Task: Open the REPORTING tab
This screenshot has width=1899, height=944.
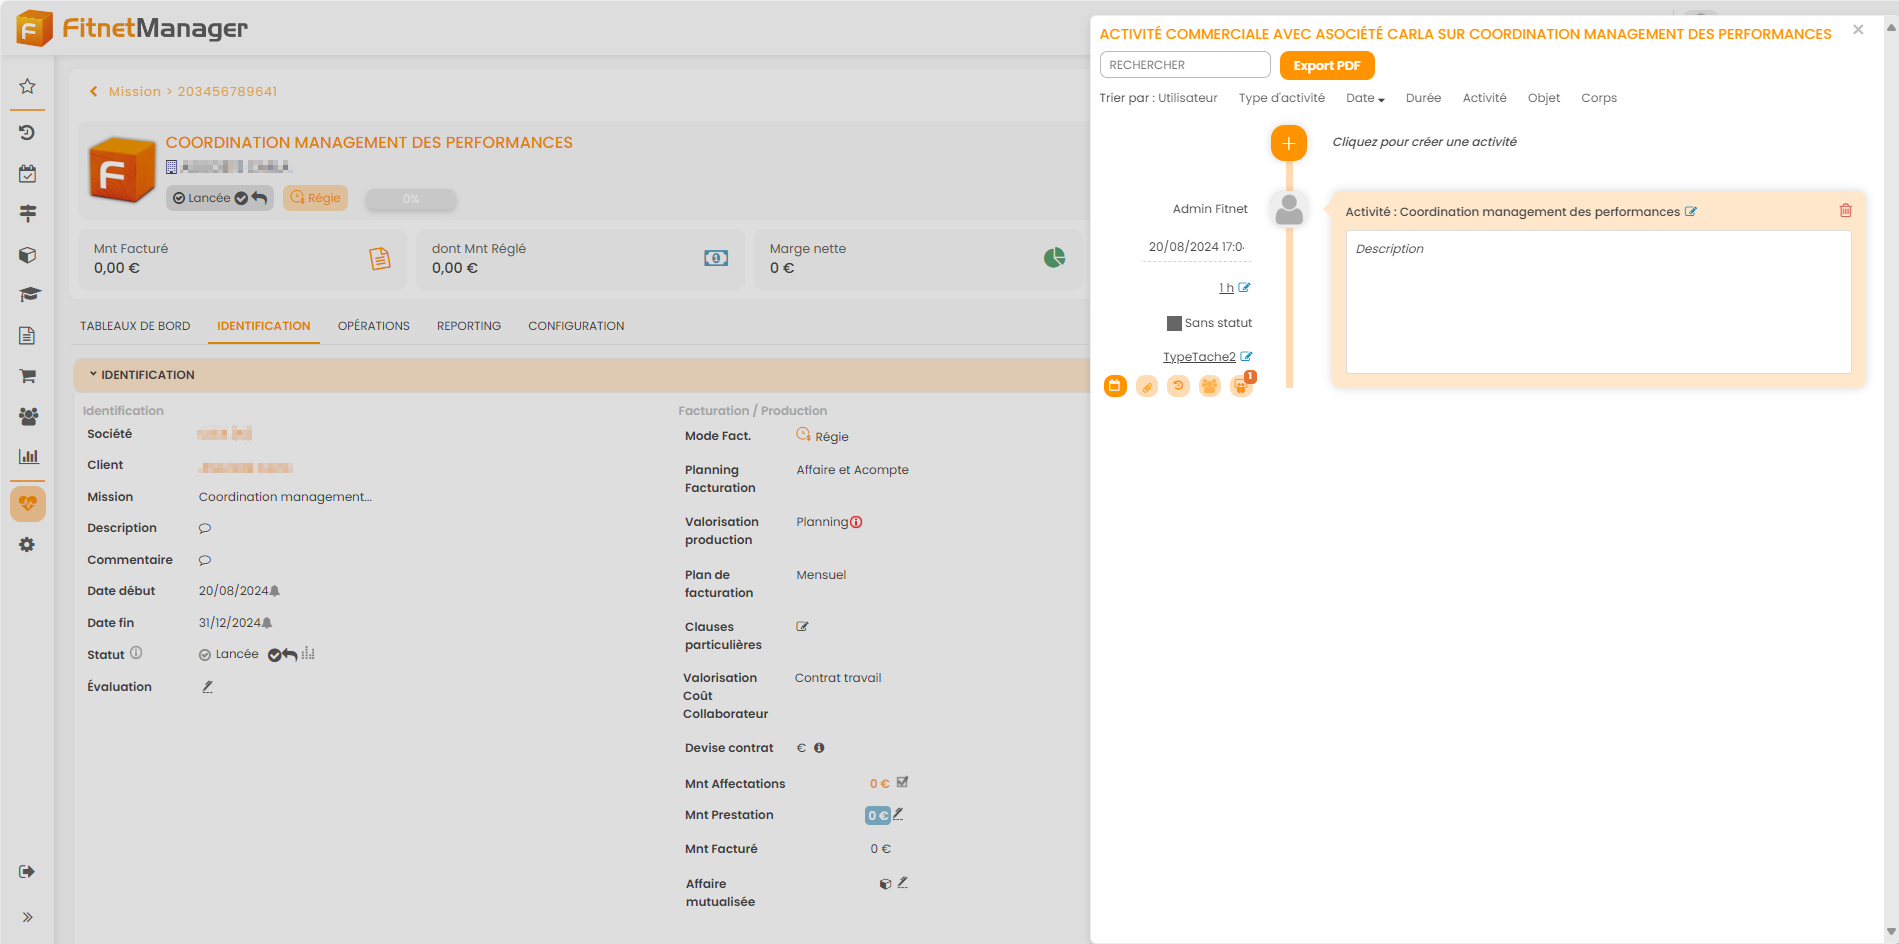Action: (x=468, y=326)
